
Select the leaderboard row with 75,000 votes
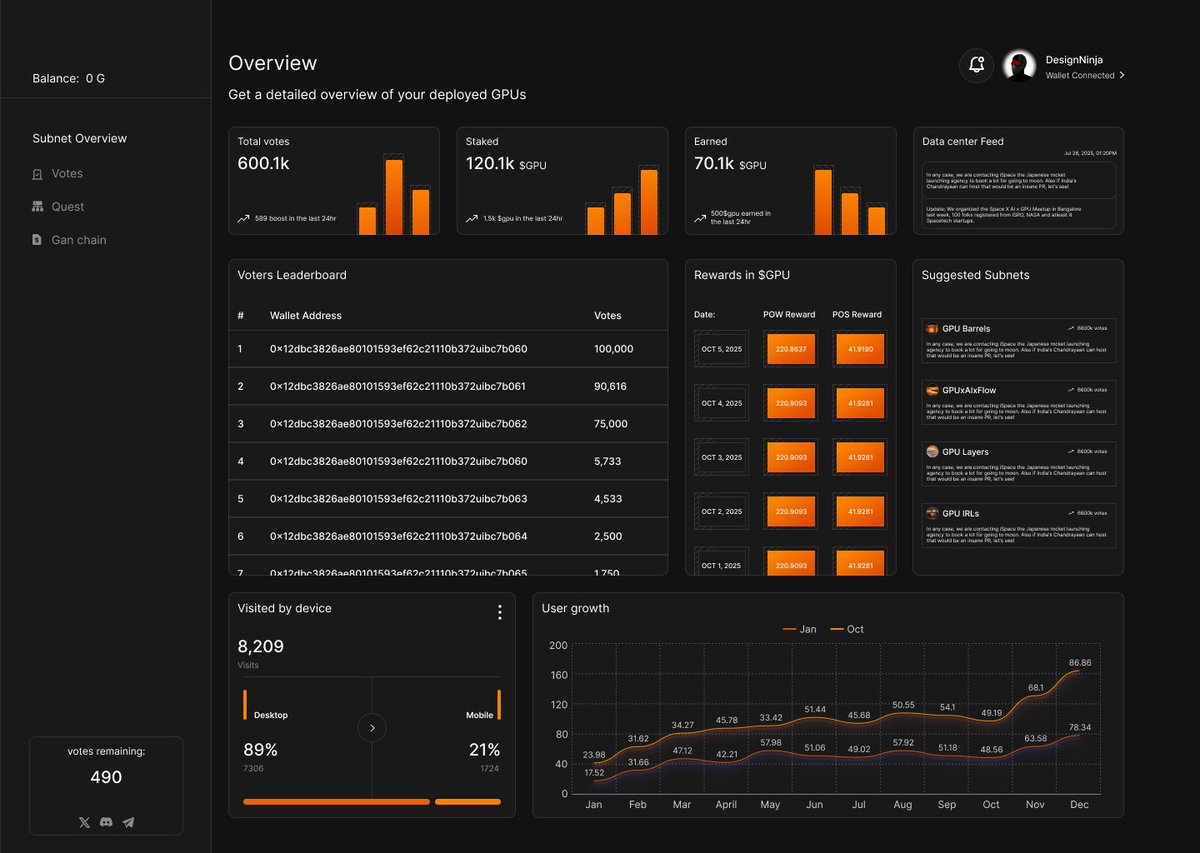coord(448,424)
